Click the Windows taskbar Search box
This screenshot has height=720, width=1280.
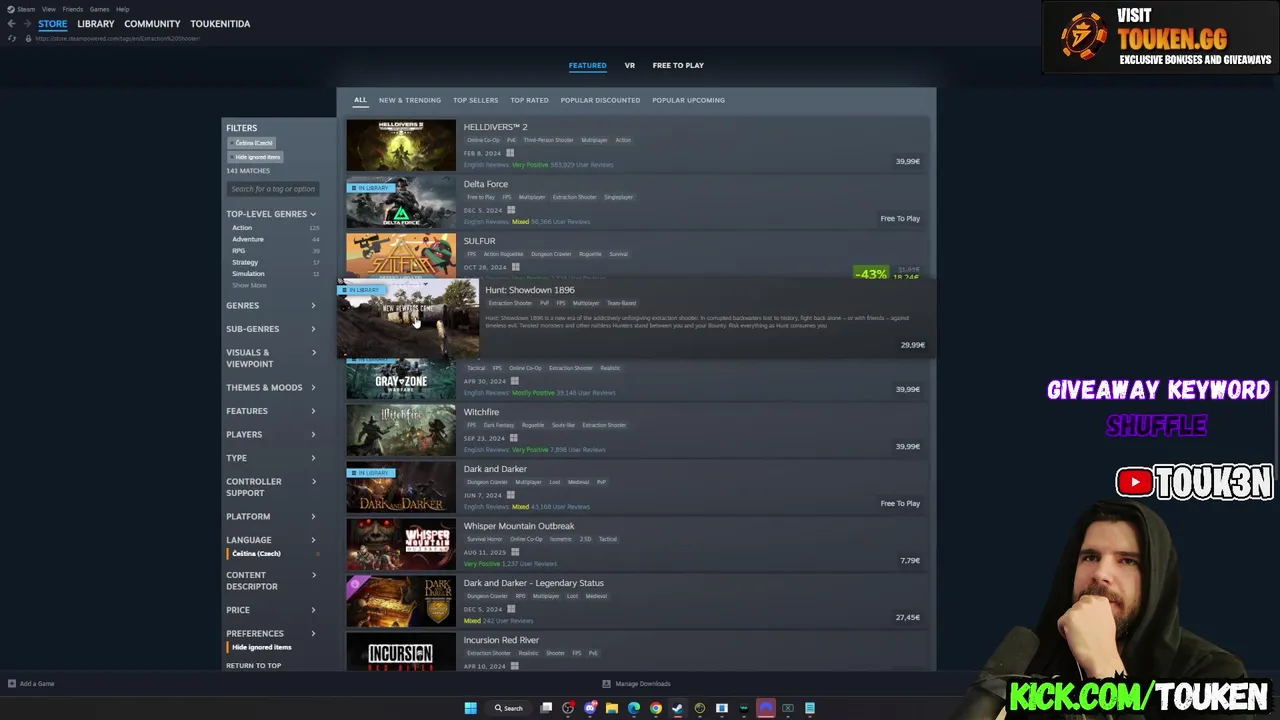tap(508, 708)
